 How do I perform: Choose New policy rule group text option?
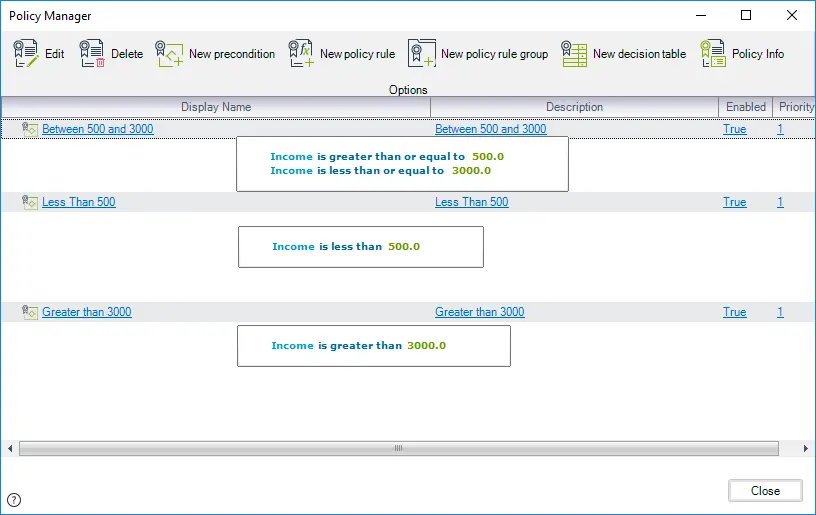[x=494, y=54]
